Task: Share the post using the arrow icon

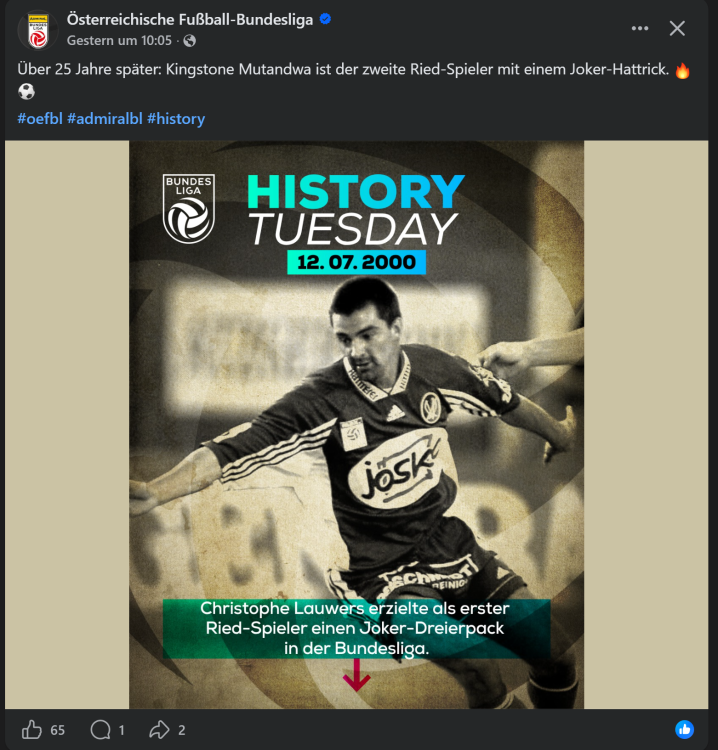Action: click(159, 729)
